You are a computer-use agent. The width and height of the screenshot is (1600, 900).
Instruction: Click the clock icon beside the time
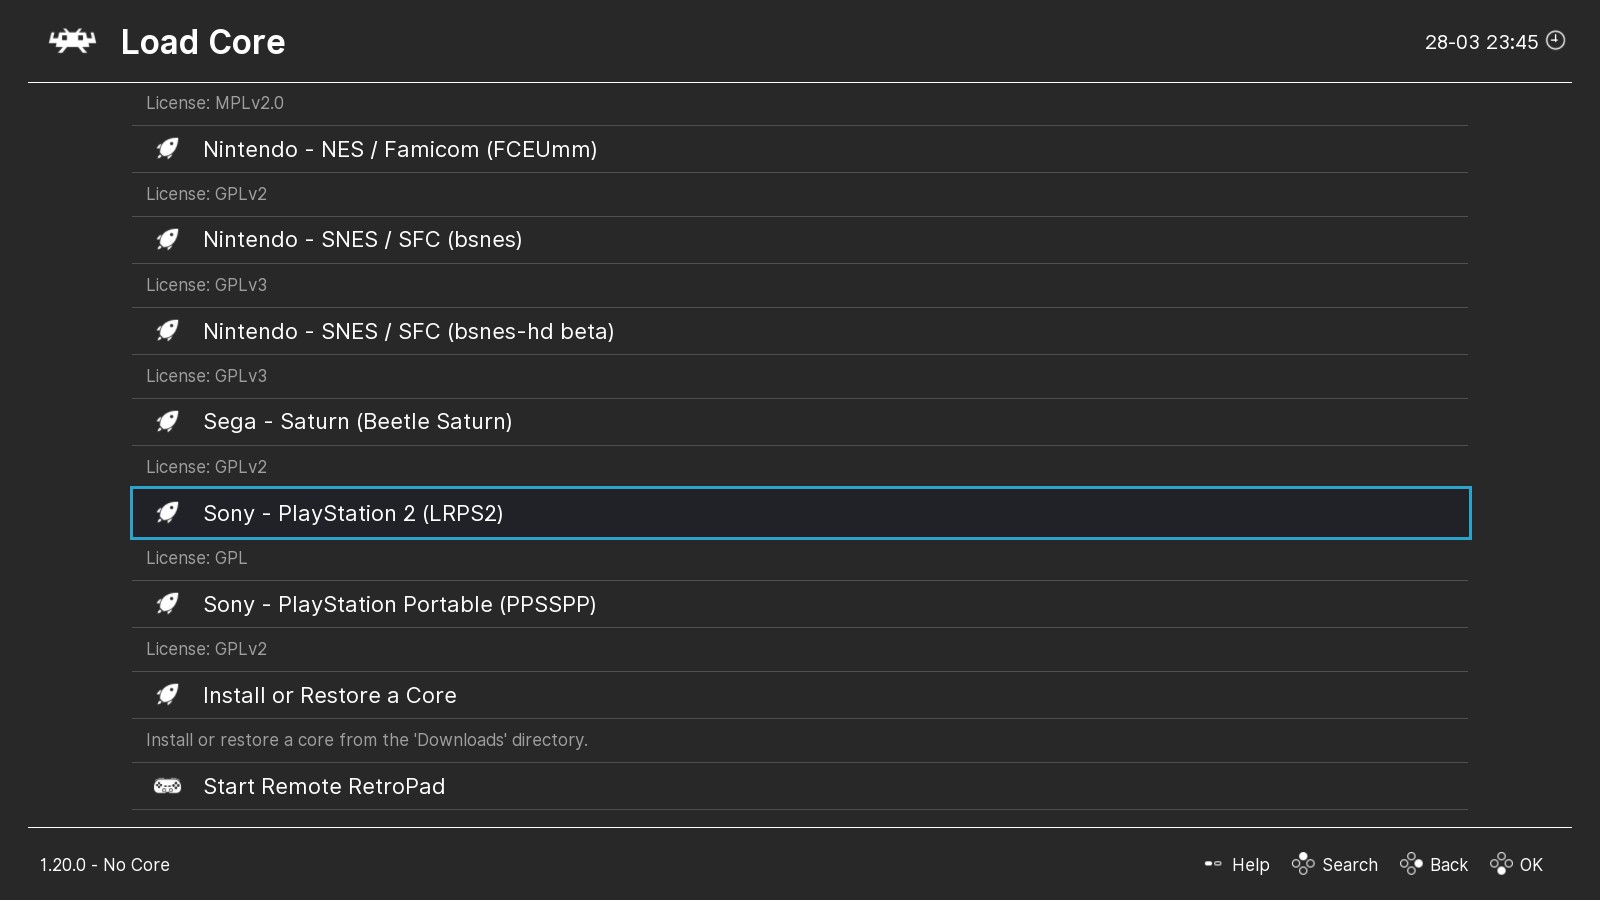pos(1556,41)
